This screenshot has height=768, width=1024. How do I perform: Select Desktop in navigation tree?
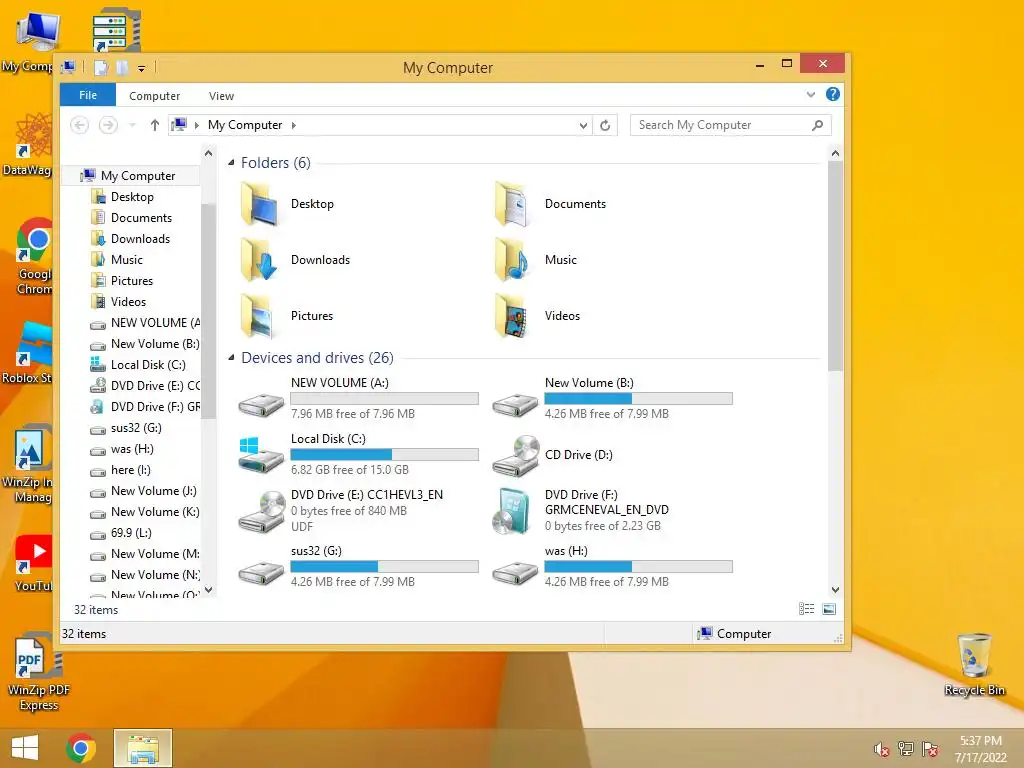pyautogui.click(x=132, y=197)
